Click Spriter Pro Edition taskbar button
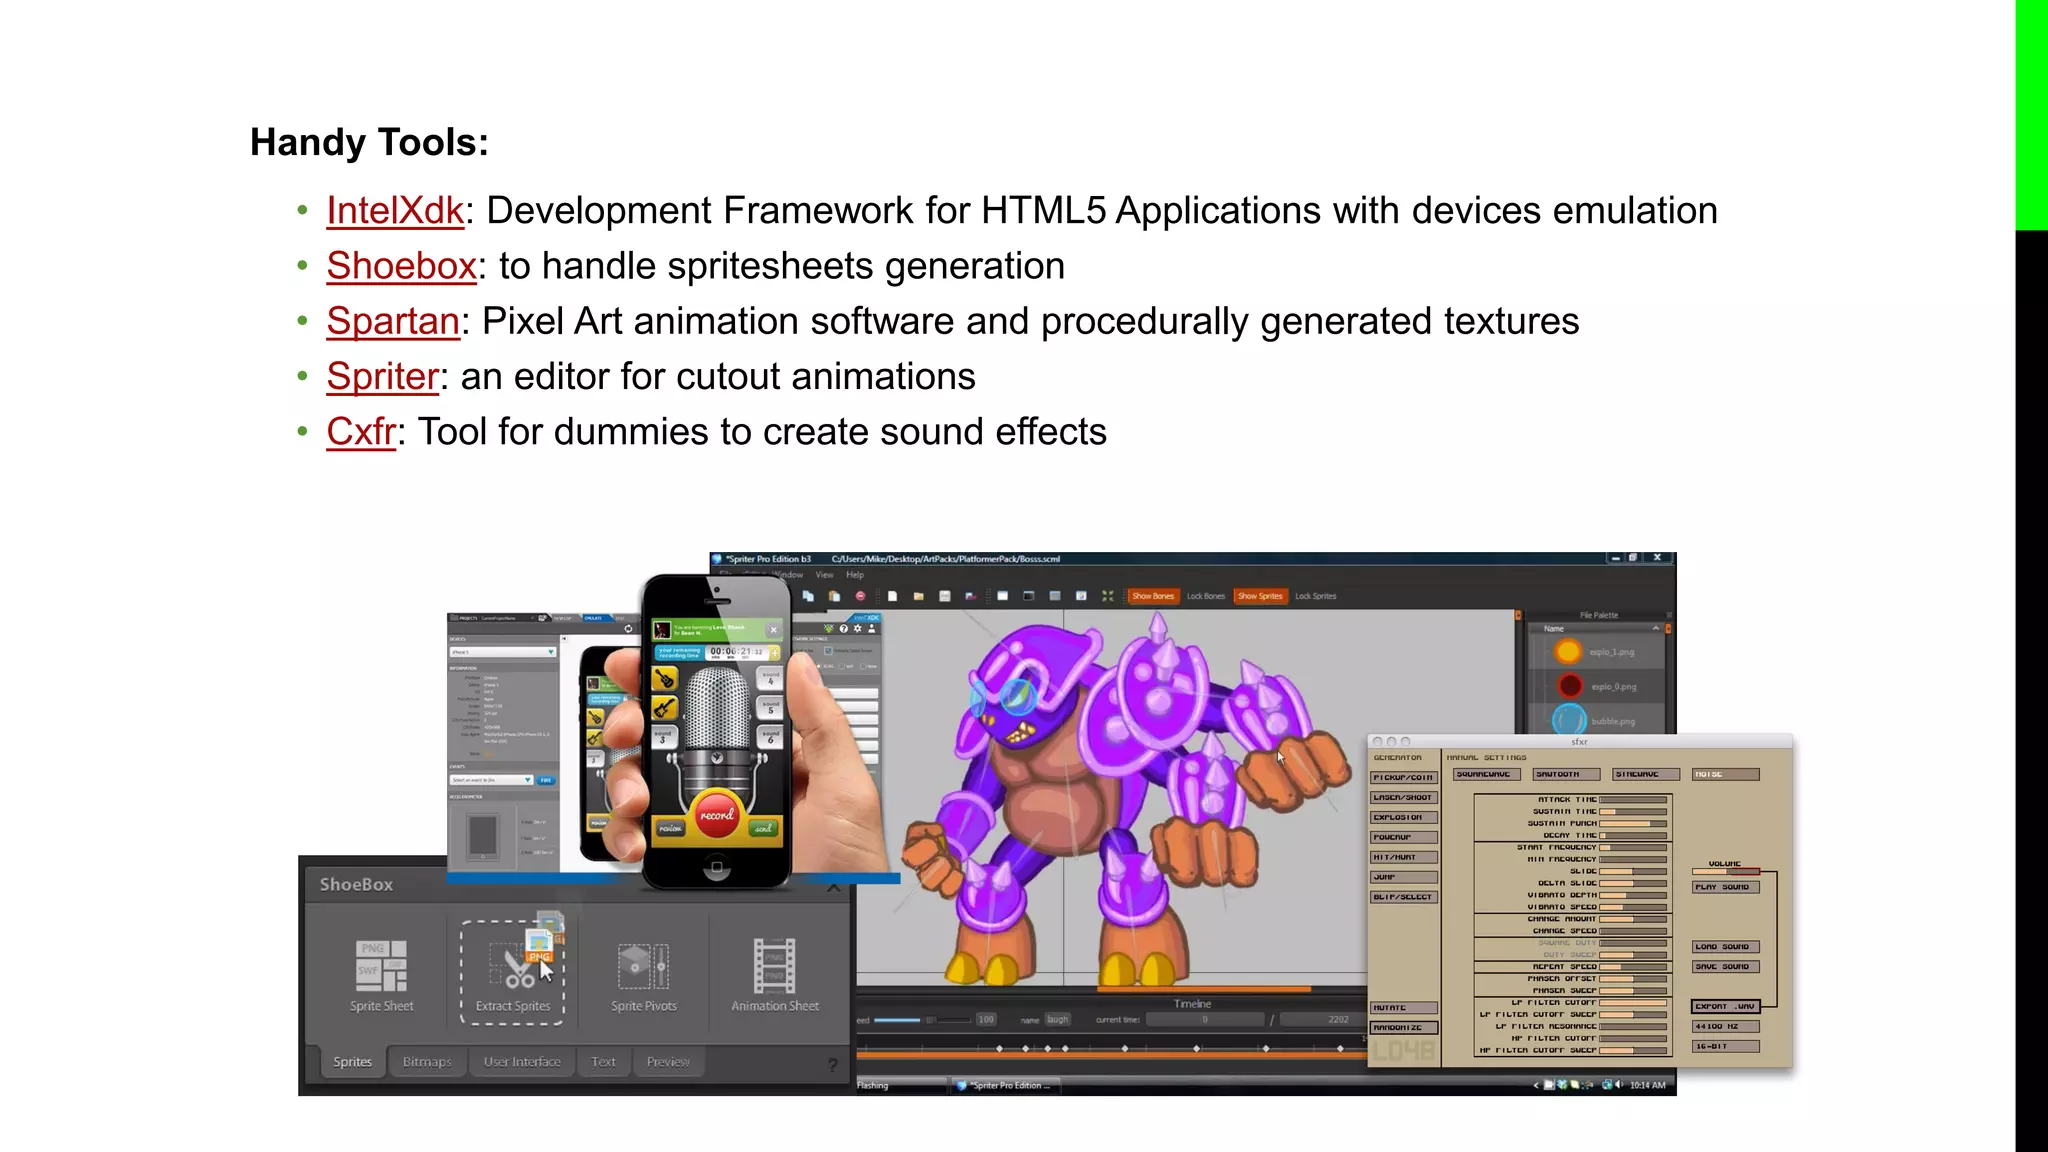 point(1004,1086)
